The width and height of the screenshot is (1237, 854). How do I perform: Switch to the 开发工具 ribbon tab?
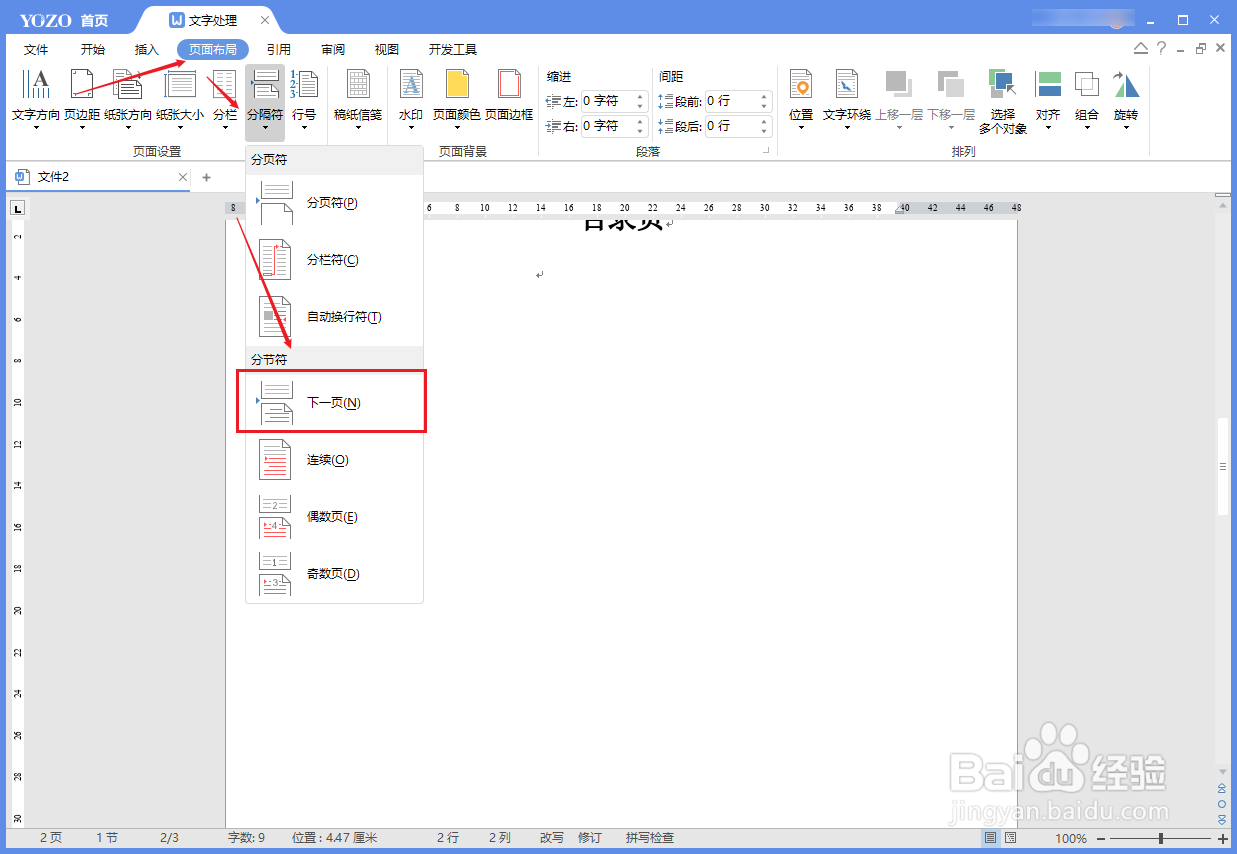(x=453, y=49)
